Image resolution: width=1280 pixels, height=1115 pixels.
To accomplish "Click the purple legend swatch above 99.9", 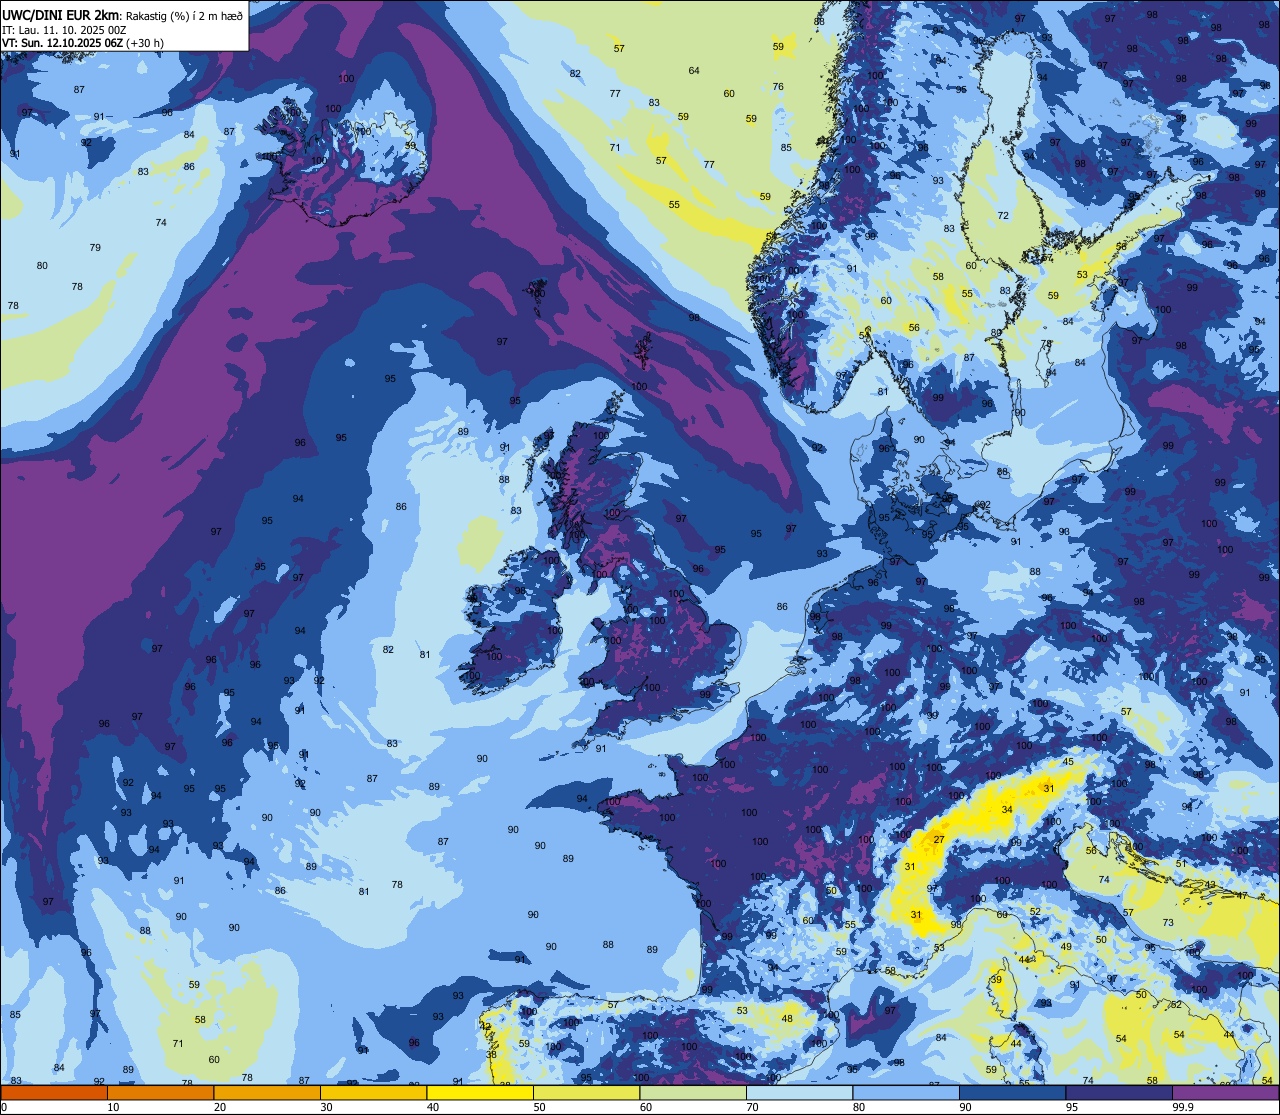I will (x=1227, y=1093).
